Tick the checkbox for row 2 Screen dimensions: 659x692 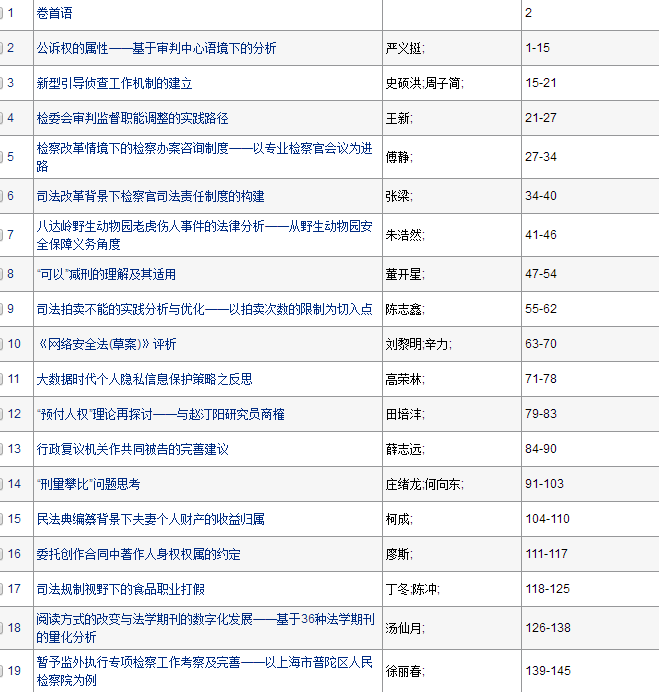click(2, 48)
